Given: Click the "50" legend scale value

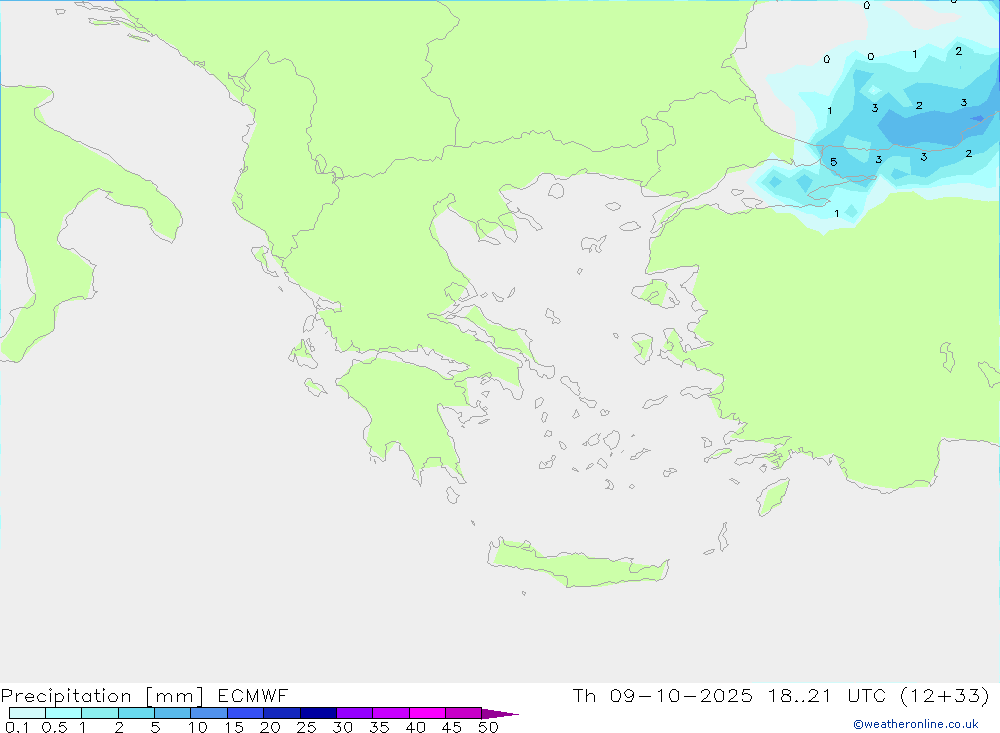Looking at the screenshot, I should (x=488, y=727).
